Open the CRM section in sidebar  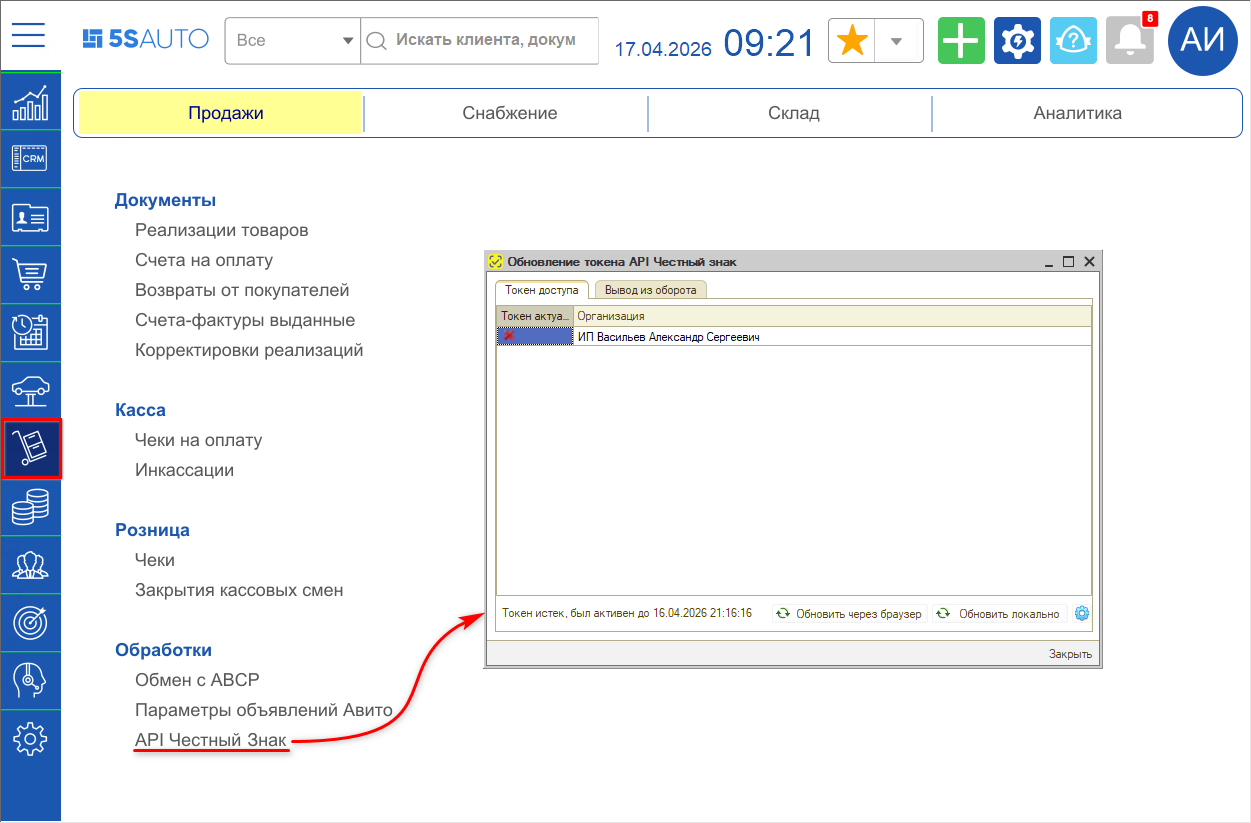(30, 158)
